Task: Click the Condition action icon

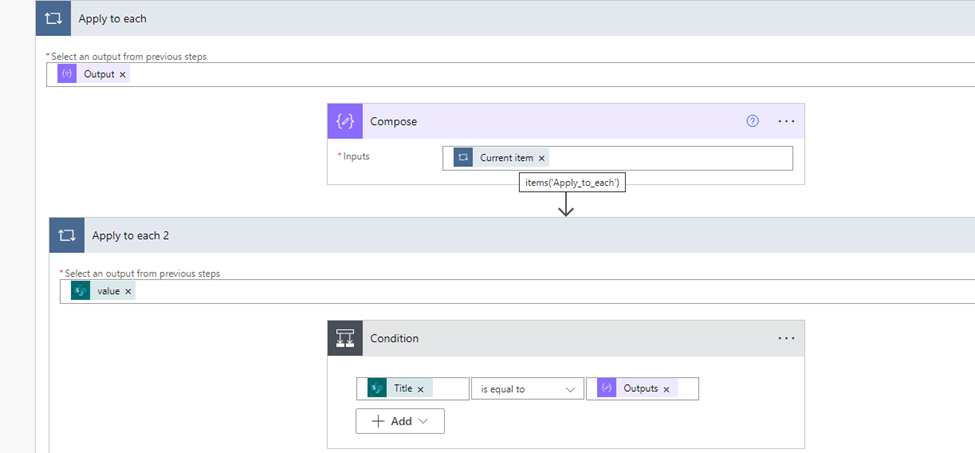Action: 345,338
